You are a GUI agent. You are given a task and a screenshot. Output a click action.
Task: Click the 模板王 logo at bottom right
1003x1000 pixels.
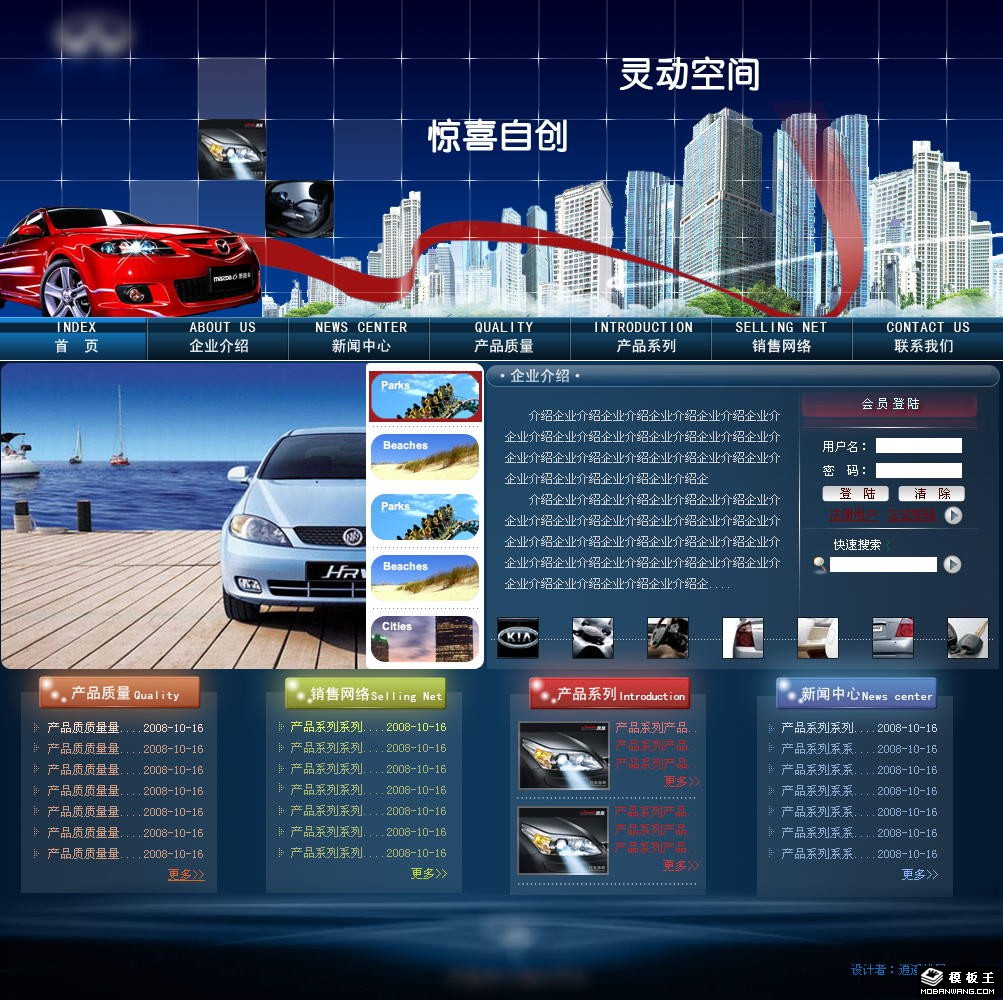[x=958, y=981]
